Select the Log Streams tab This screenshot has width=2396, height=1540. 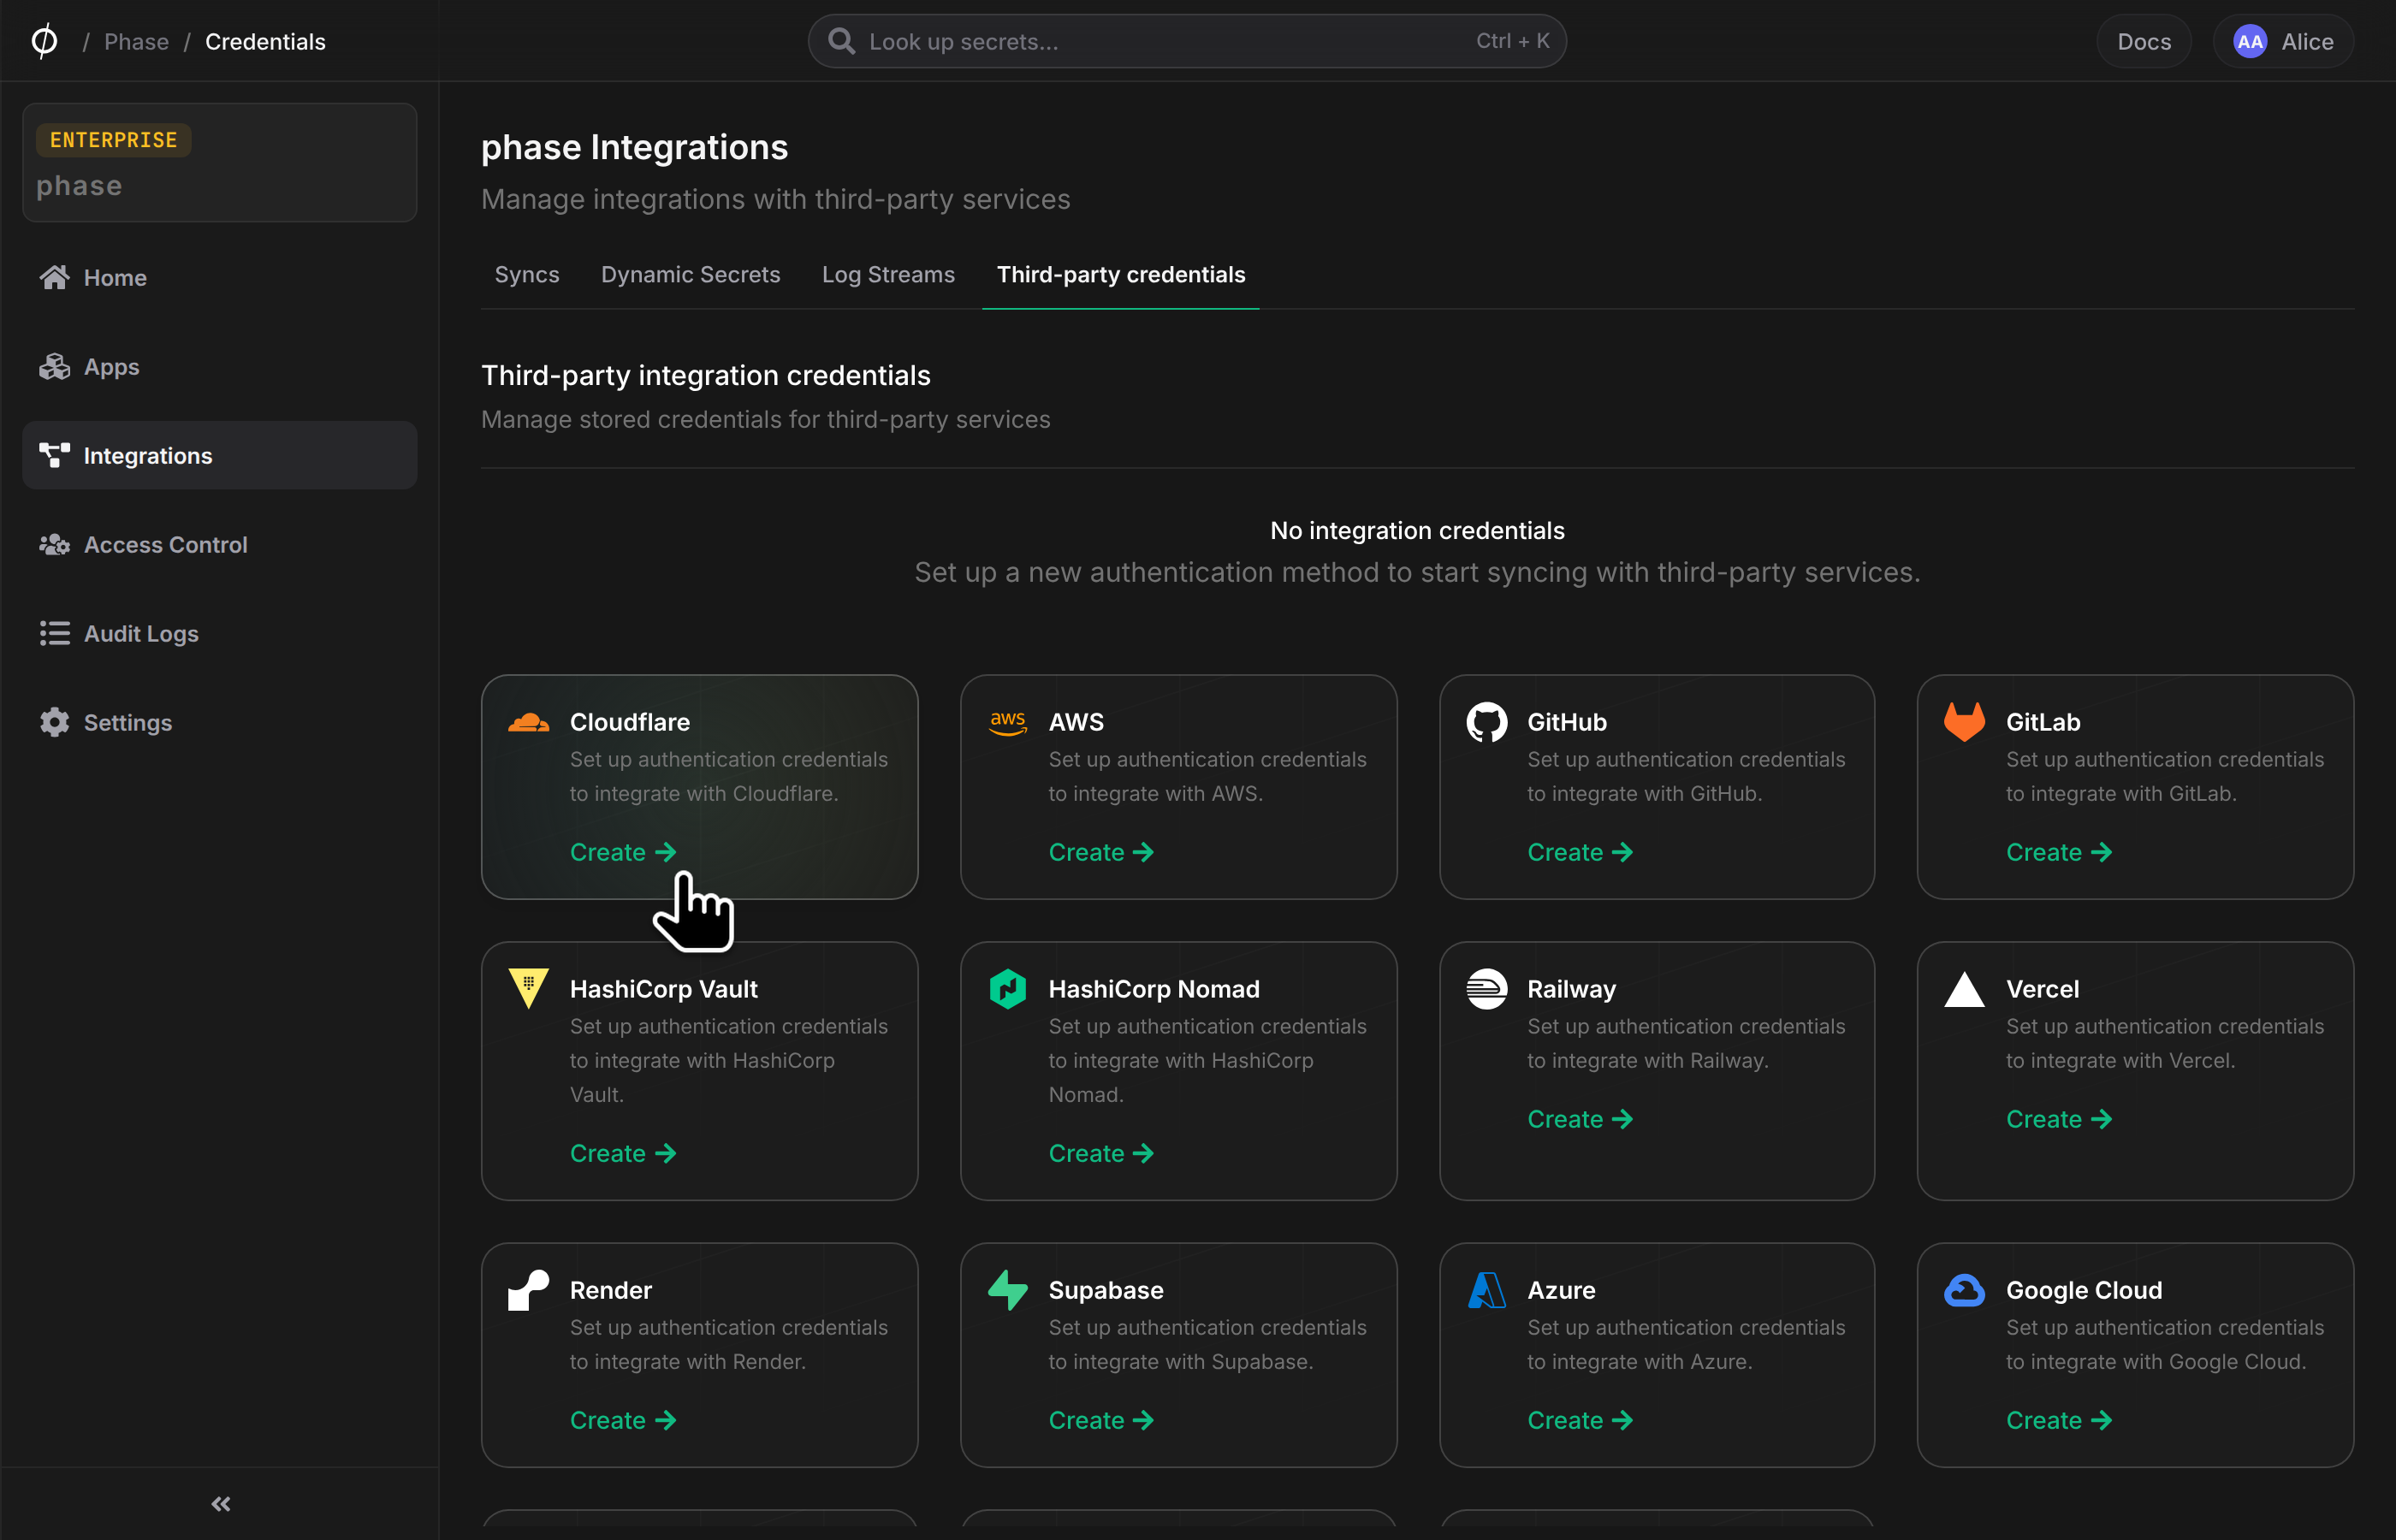[x=888, y=274]
